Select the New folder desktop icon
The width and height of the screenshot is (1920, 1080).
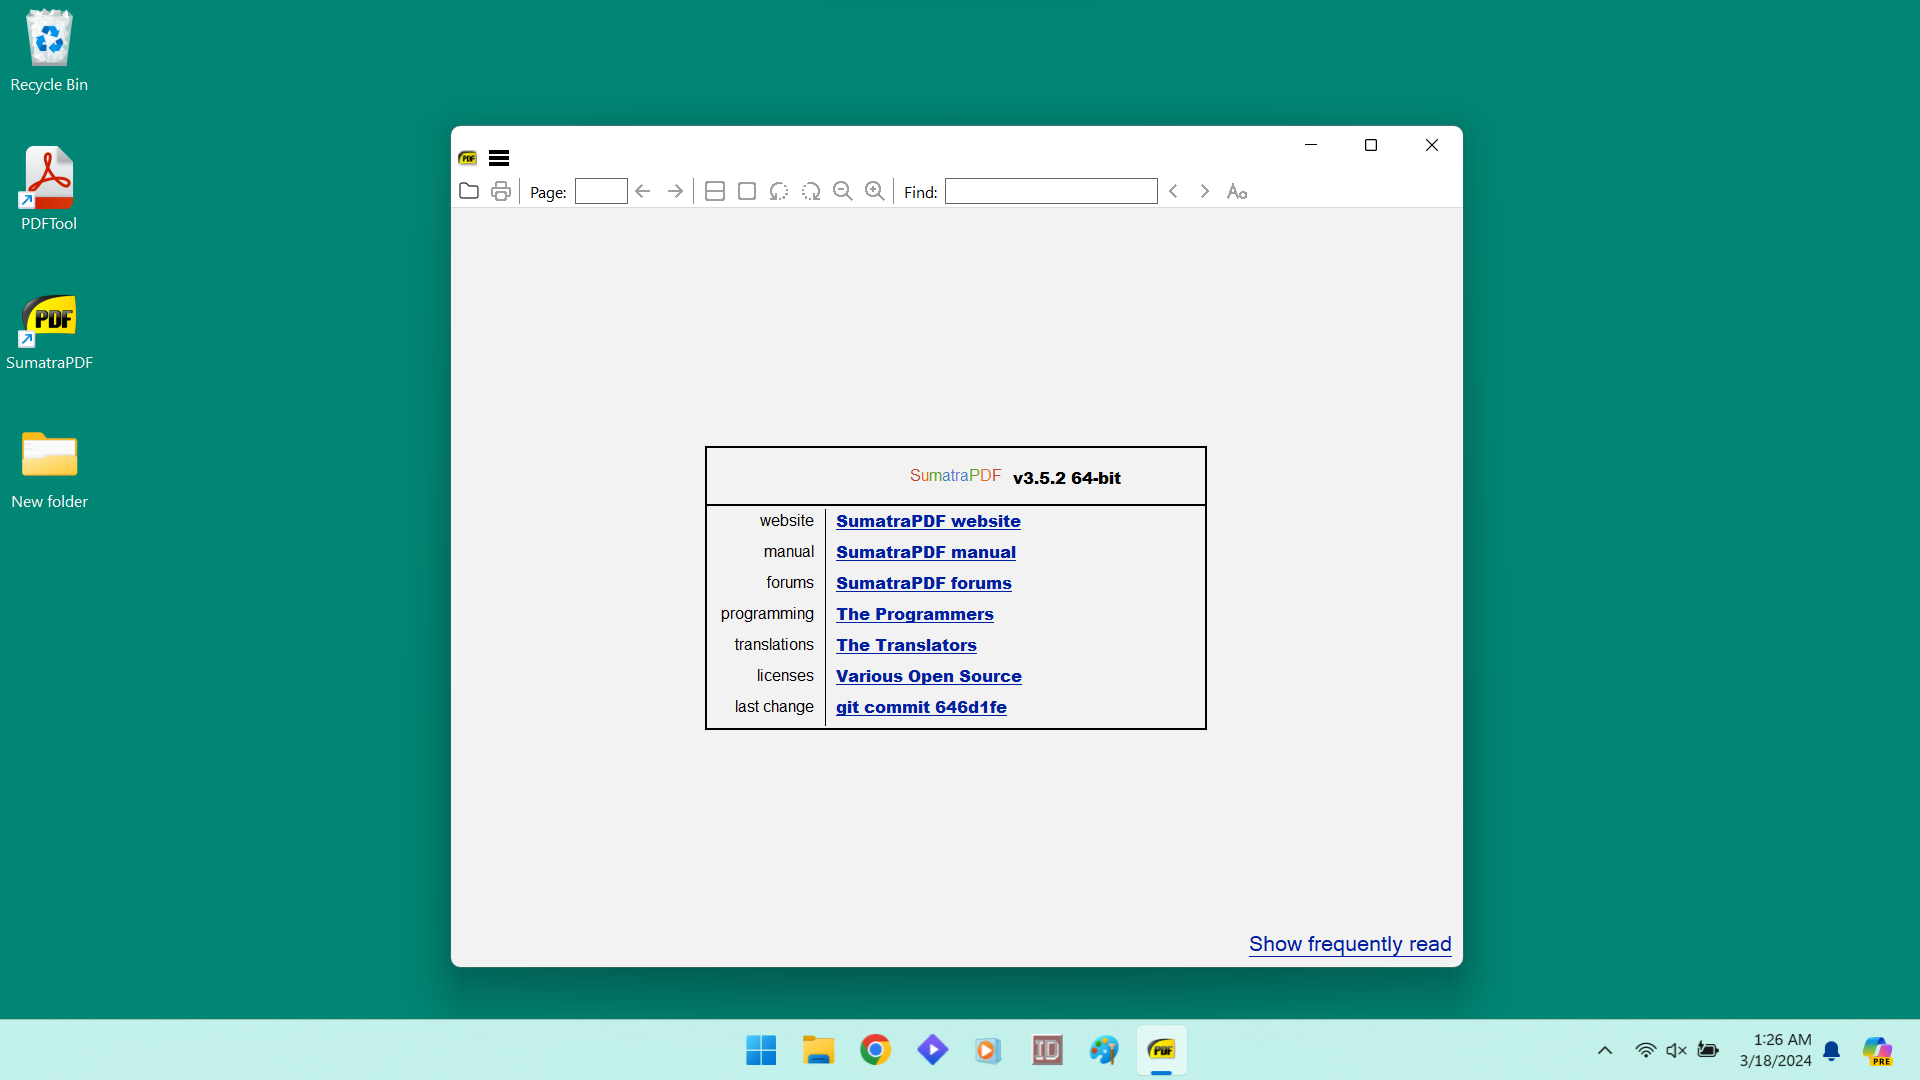click(x=49, y=469)
